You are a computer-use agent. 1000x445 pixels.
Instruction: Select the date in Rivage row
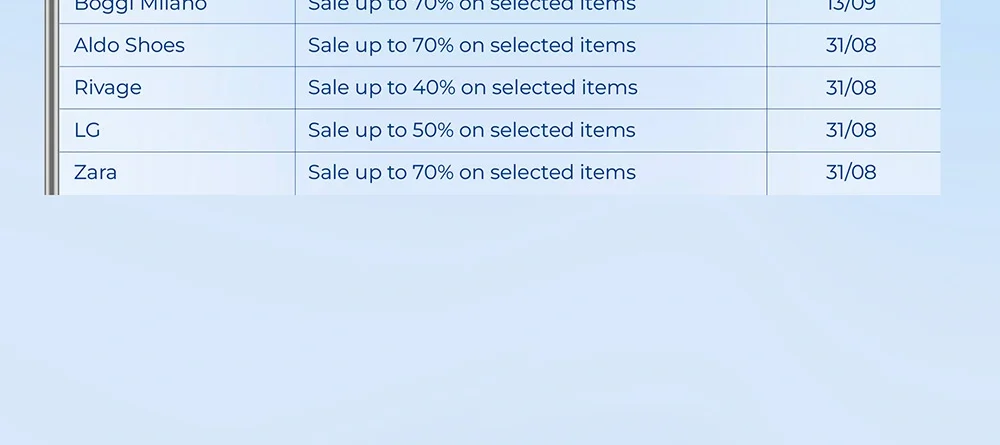851,88
